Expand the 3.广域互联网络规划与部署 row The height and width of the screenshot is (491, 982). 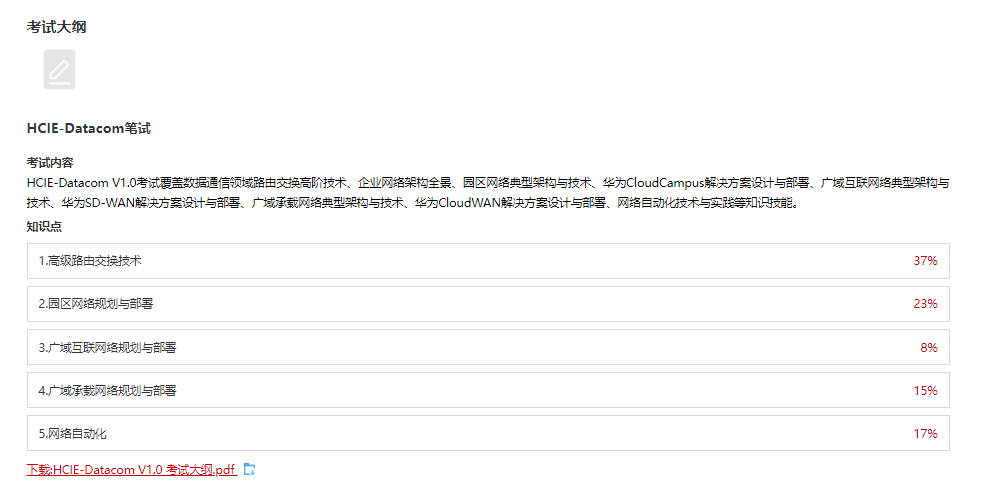pos(488,347)
